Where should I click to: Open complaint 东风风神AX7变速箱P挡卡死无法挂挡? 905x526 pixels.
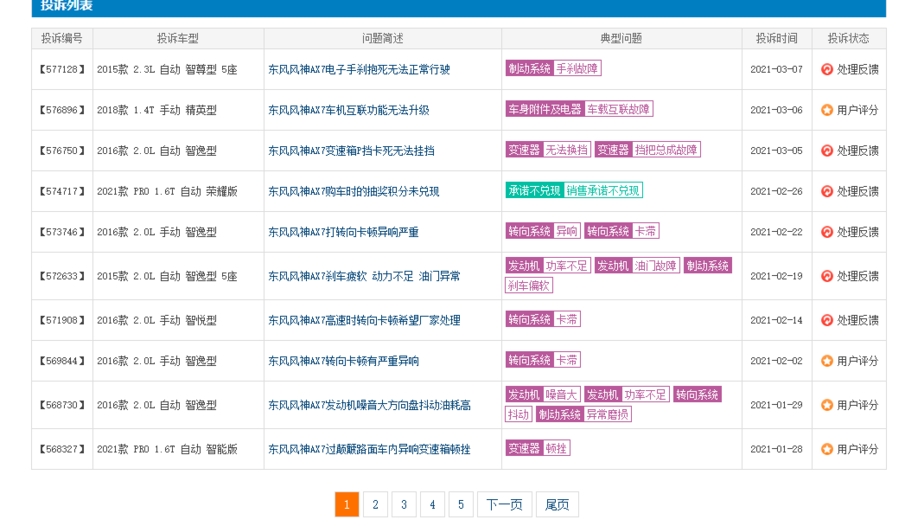(x=351, y=151)
